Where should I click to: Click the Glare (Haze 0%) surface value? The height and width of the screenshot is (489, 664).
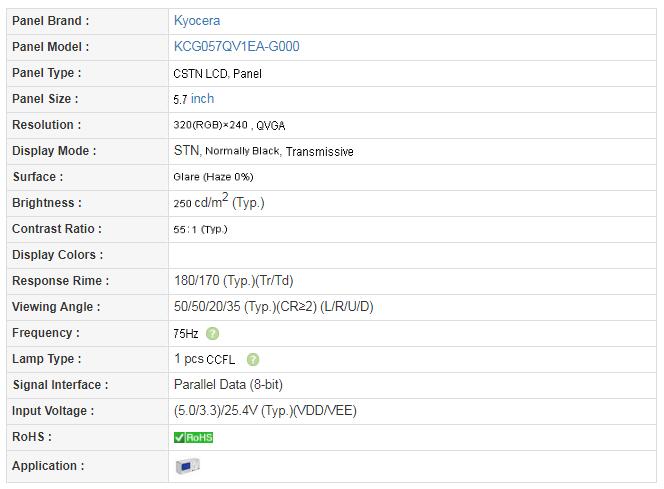click(x=213, y=177)
